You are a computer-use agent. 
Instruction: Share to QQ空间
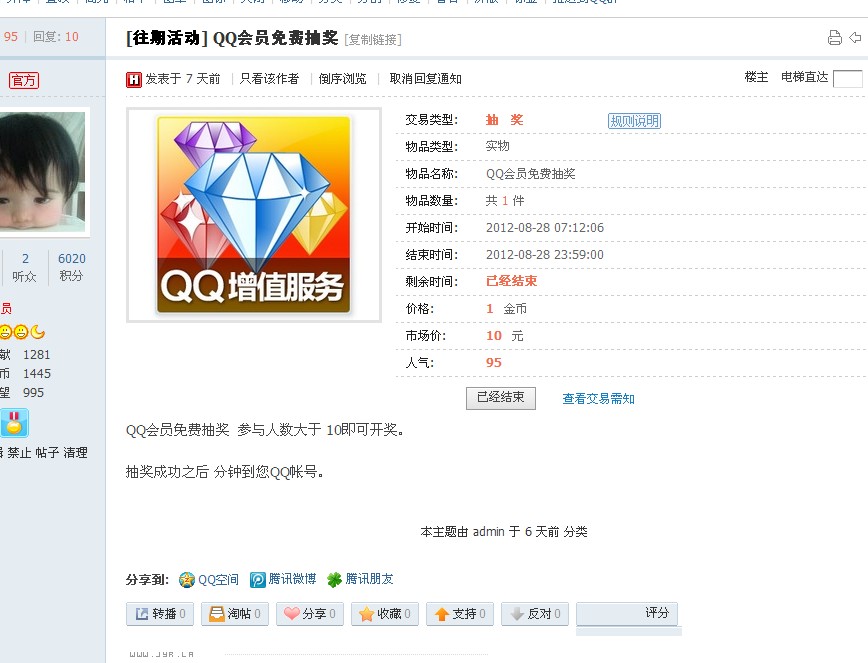pyautogui.click(x=209, y=579)
